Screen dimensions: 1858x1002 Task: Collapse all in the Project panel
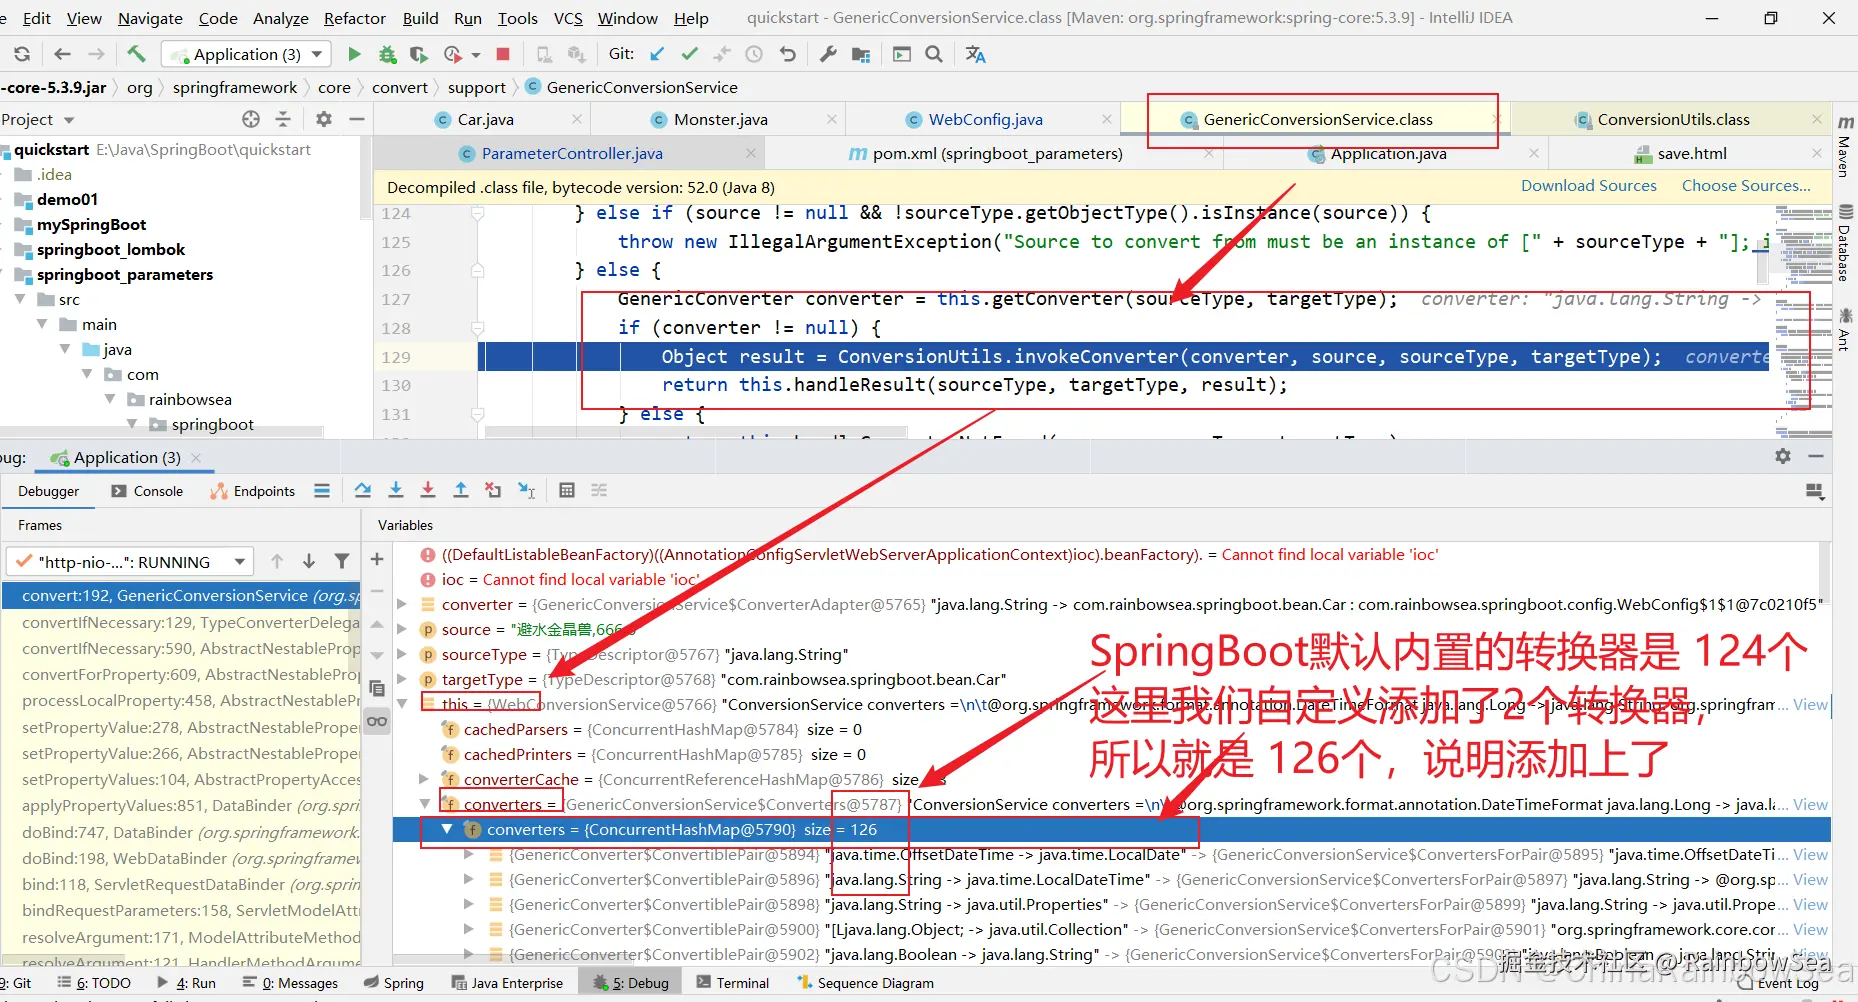(283, 119)
